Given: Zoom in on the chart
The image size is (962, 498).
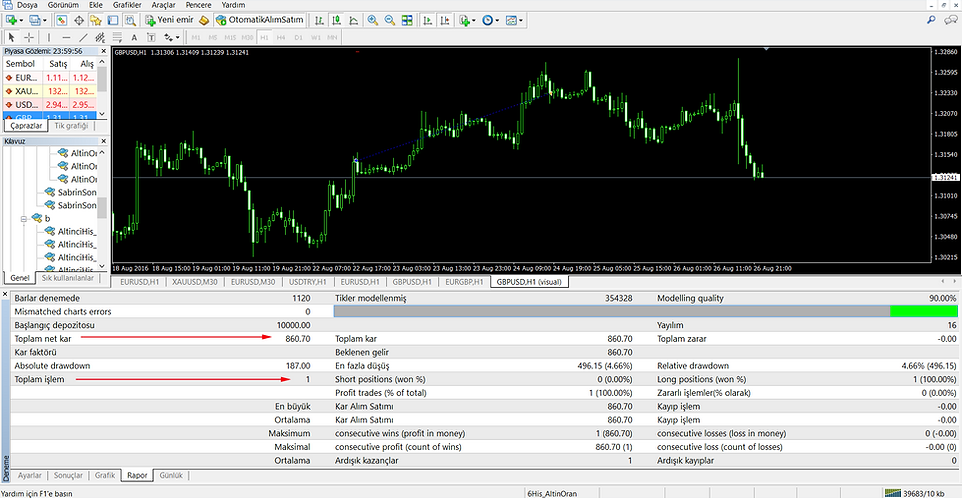Looking at the screenshot, I should coord(372,20).
